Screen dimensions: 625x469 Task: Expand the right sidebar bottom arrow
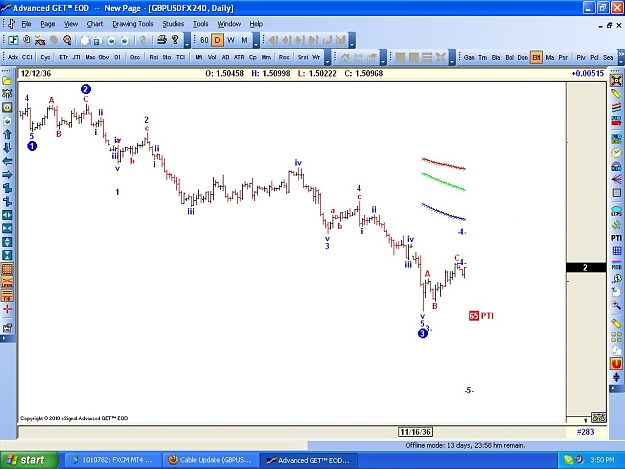point(617,388)
